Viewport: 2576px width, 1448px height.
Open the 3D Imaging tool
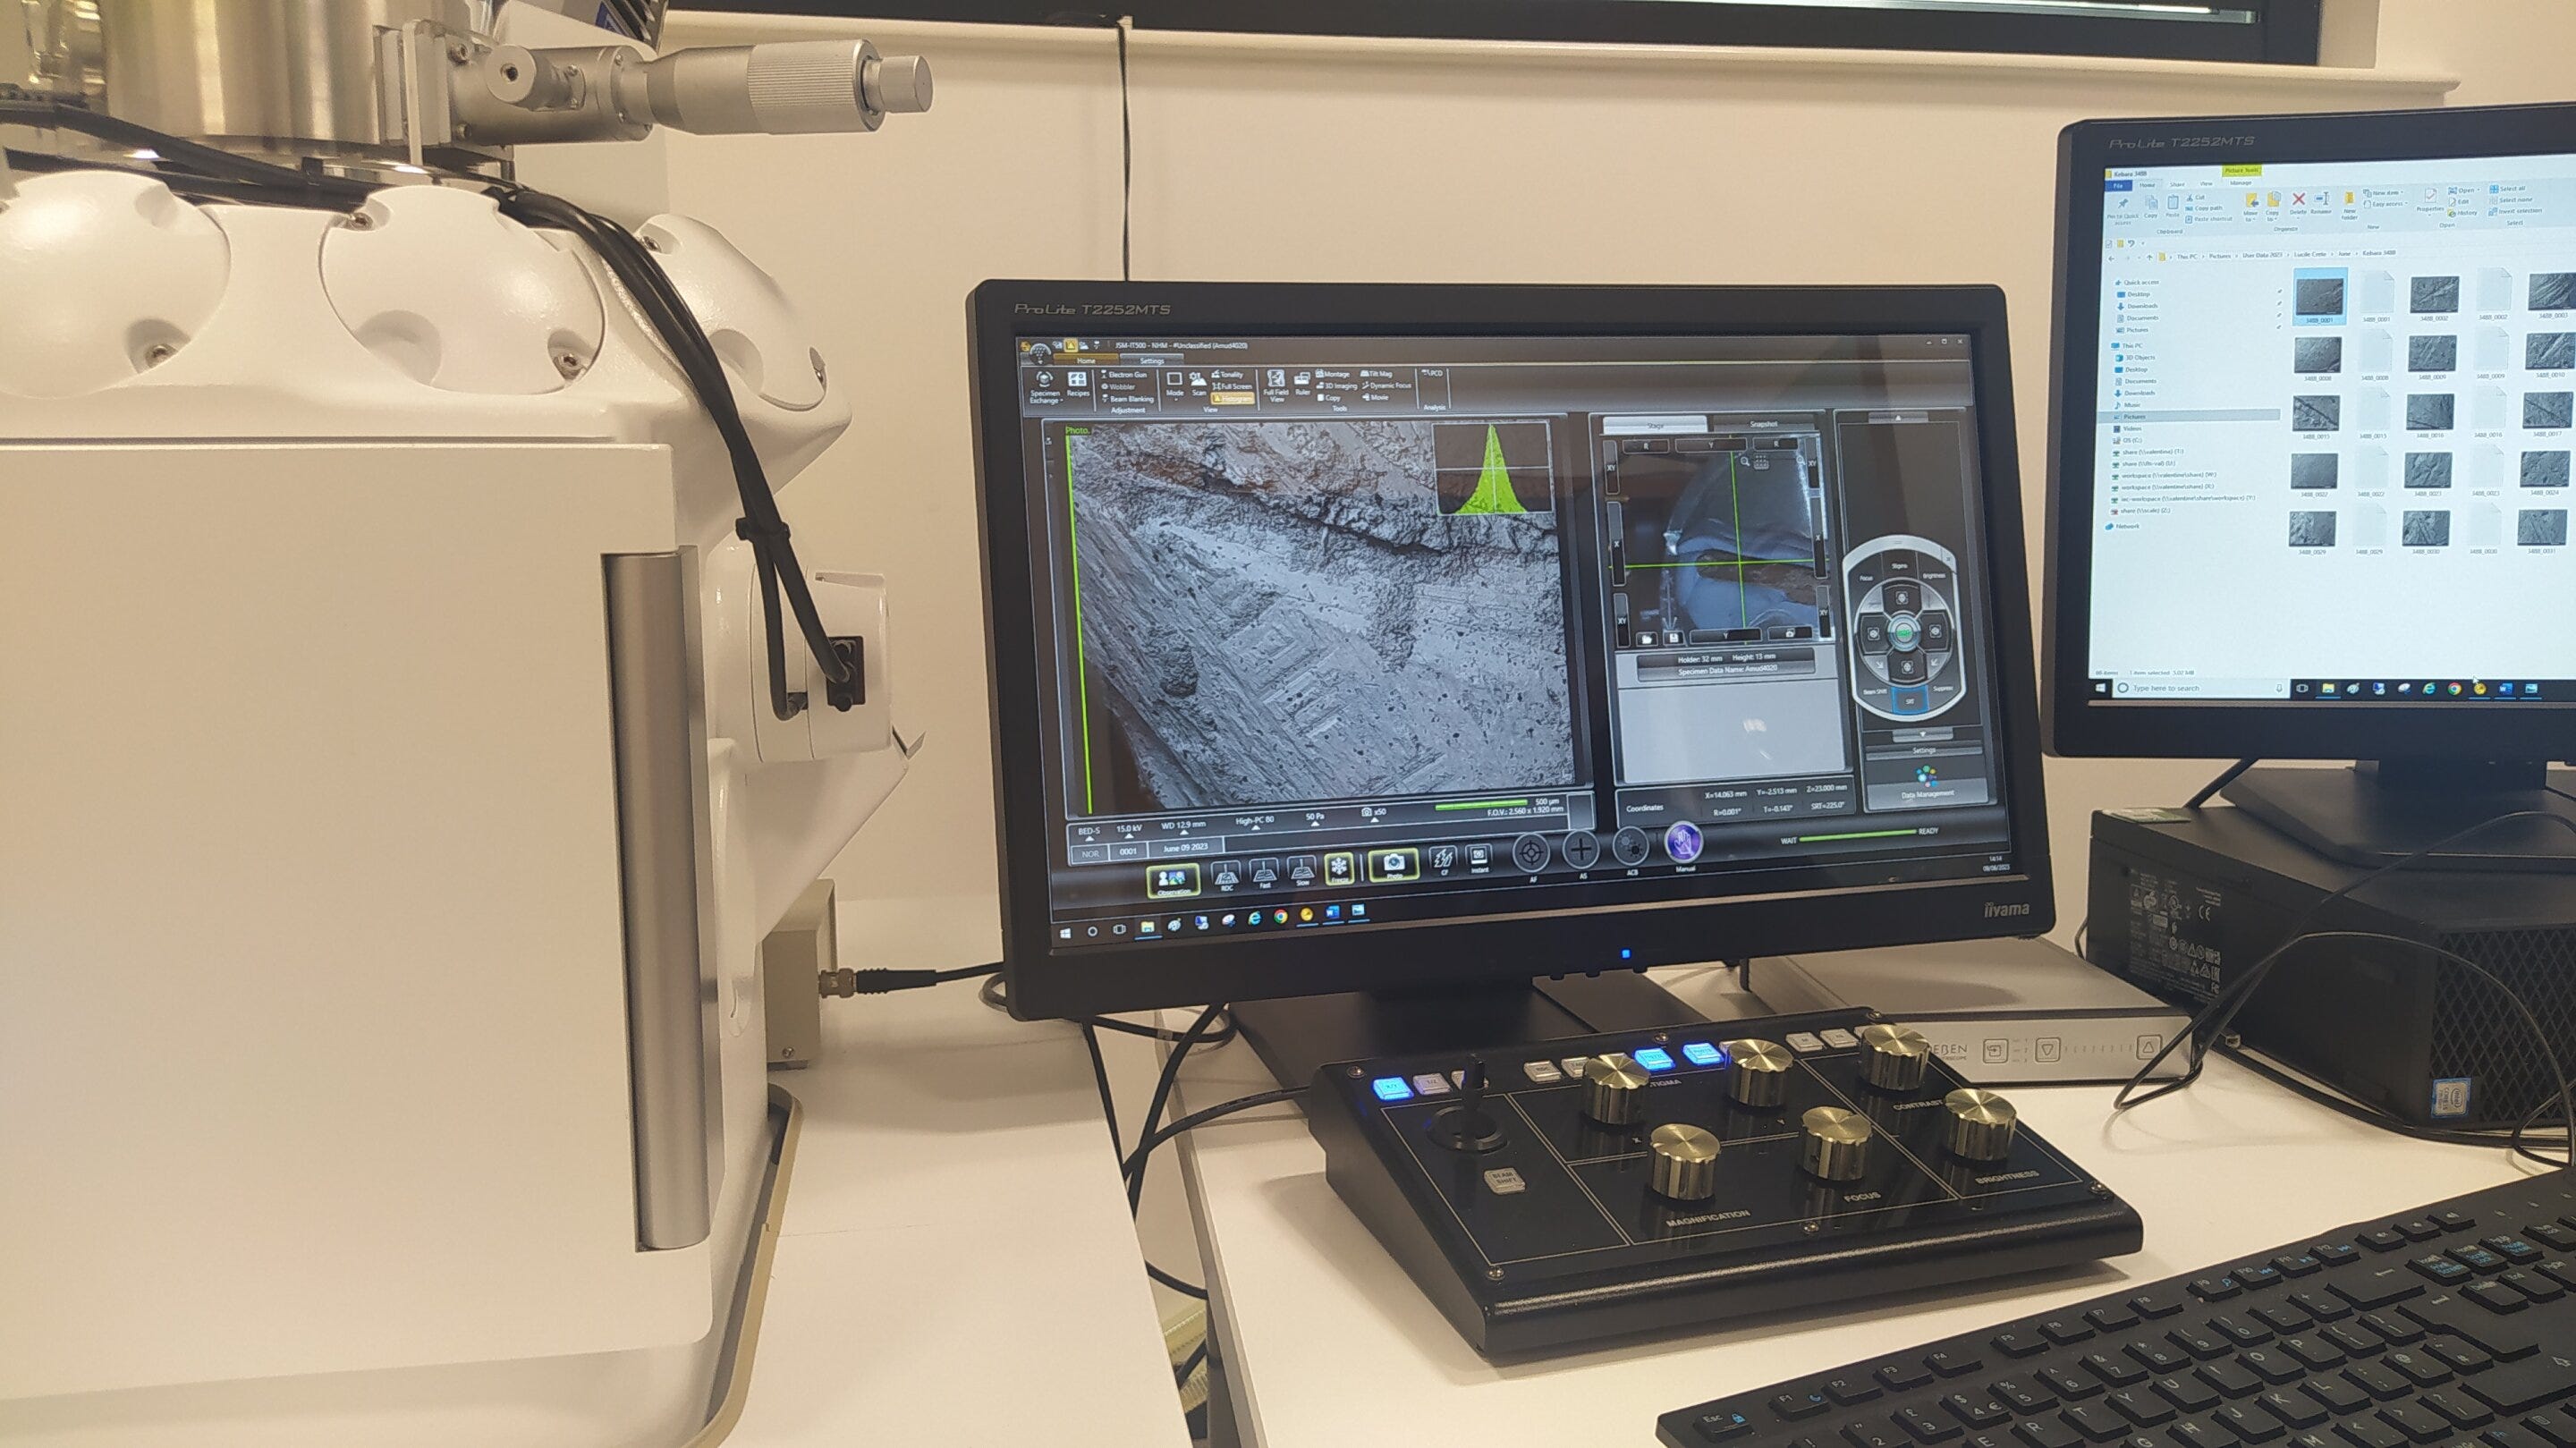click(x=1336, y=386)
